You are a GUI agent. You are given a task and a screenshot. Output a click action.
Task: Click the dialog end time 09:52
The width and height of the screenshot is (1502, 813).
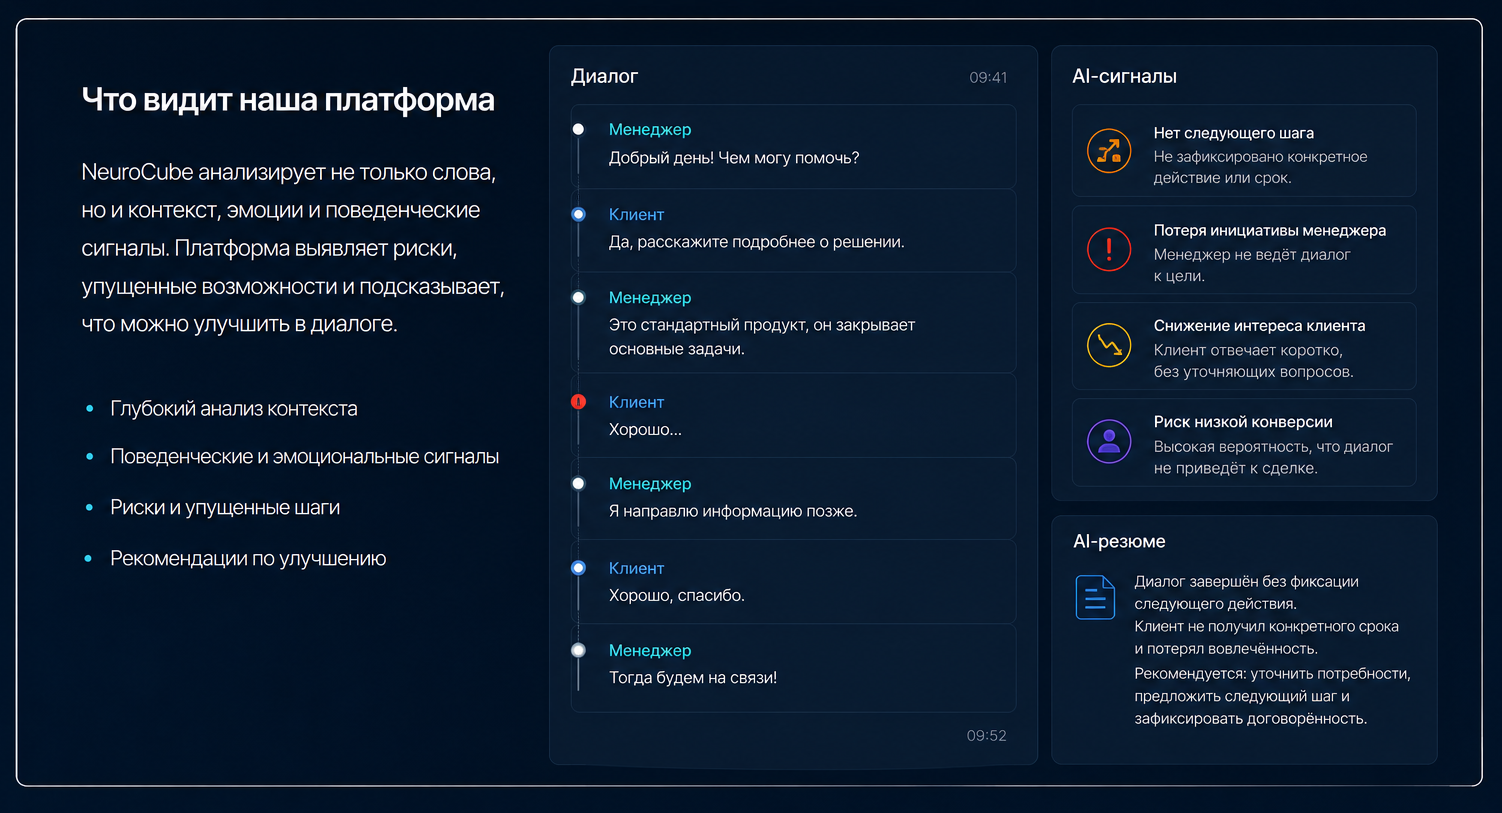pos(986,736)
